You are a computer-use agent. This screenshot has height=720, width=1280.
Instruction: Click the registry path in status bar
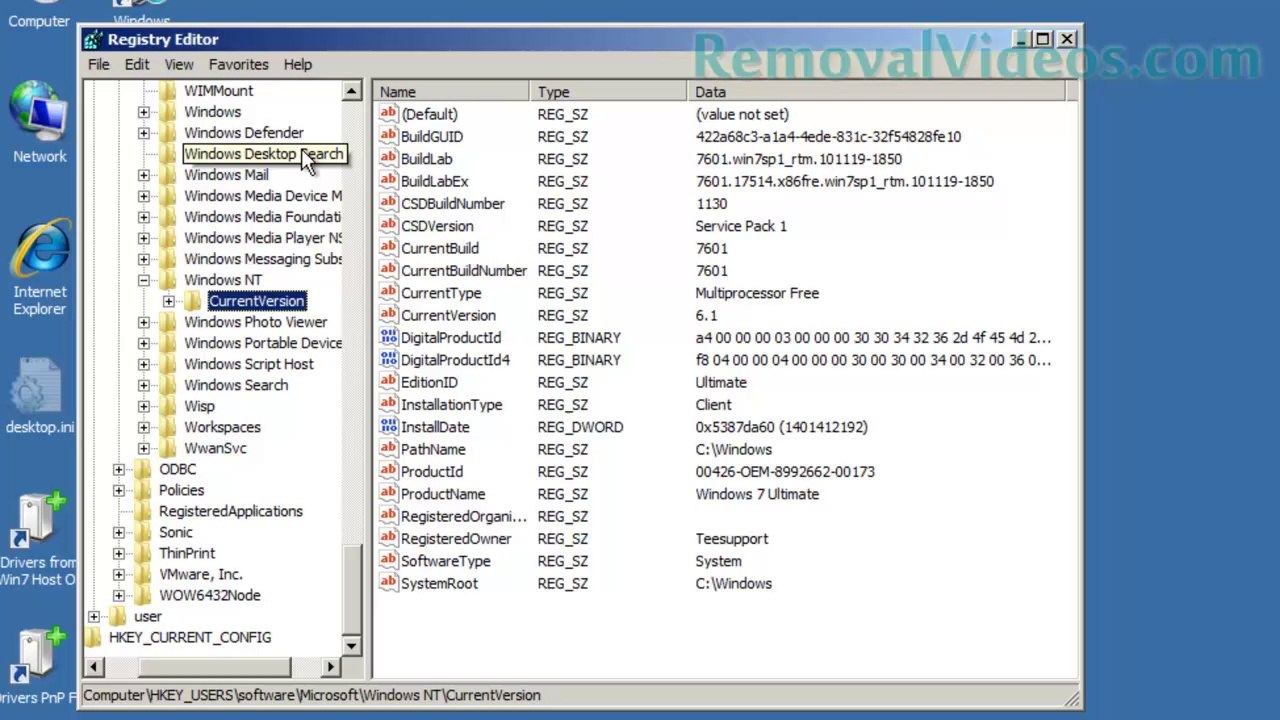312,695
